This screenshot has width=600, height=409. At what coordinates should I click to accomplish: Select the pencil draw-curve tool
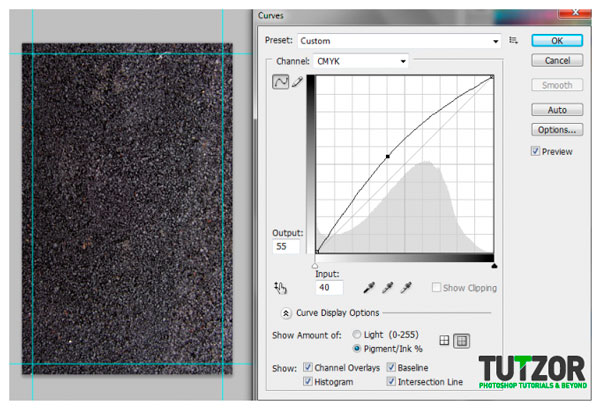point(297,82)
